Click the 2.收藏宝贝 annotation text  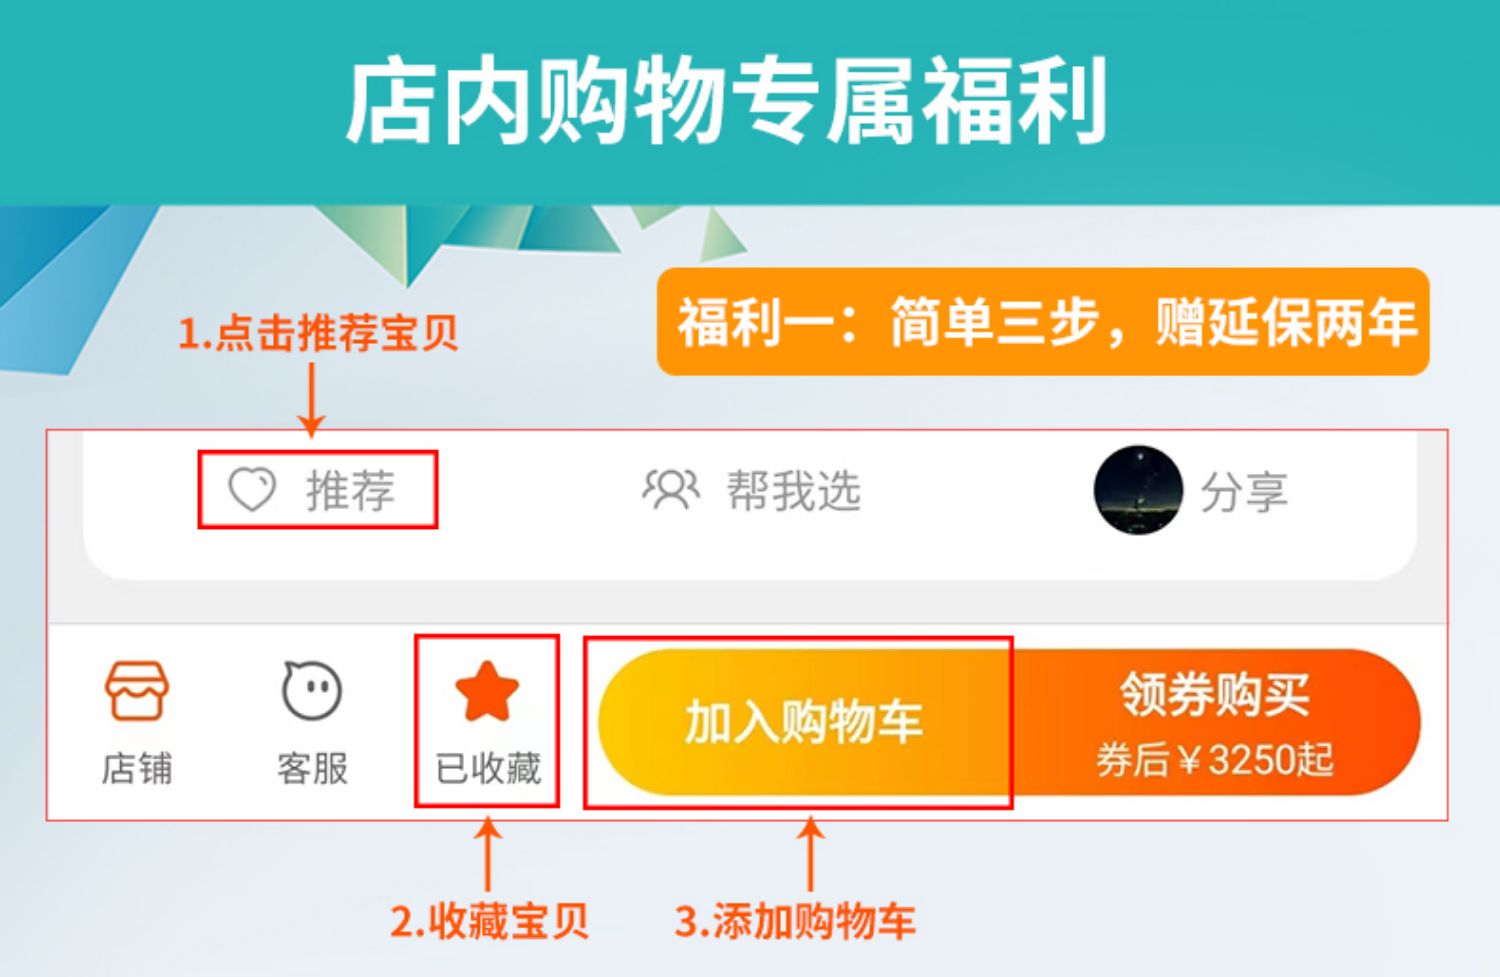[489, 921]
